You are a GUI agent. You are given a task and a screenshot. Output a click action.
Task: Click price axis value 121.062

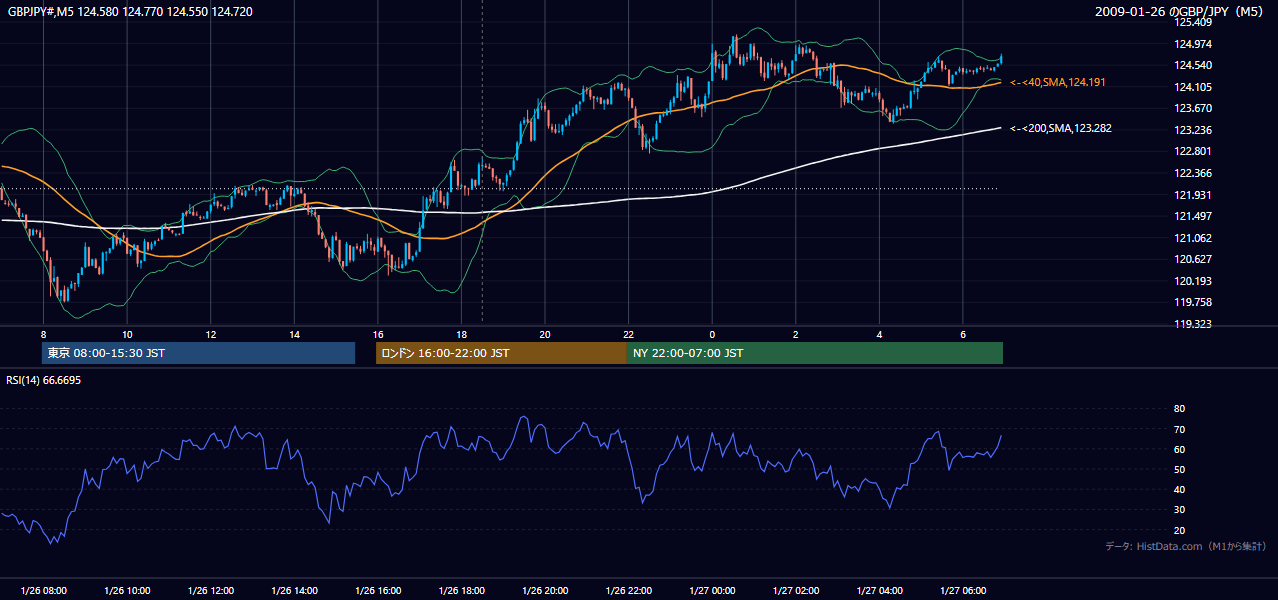pyautogui.click(x=1192, y=238)
